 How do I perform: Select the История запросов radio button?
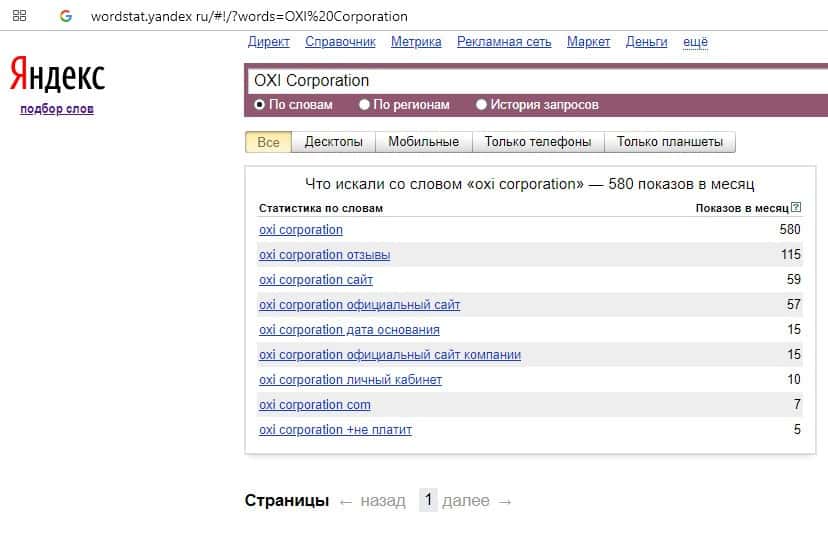click(481, 105)
